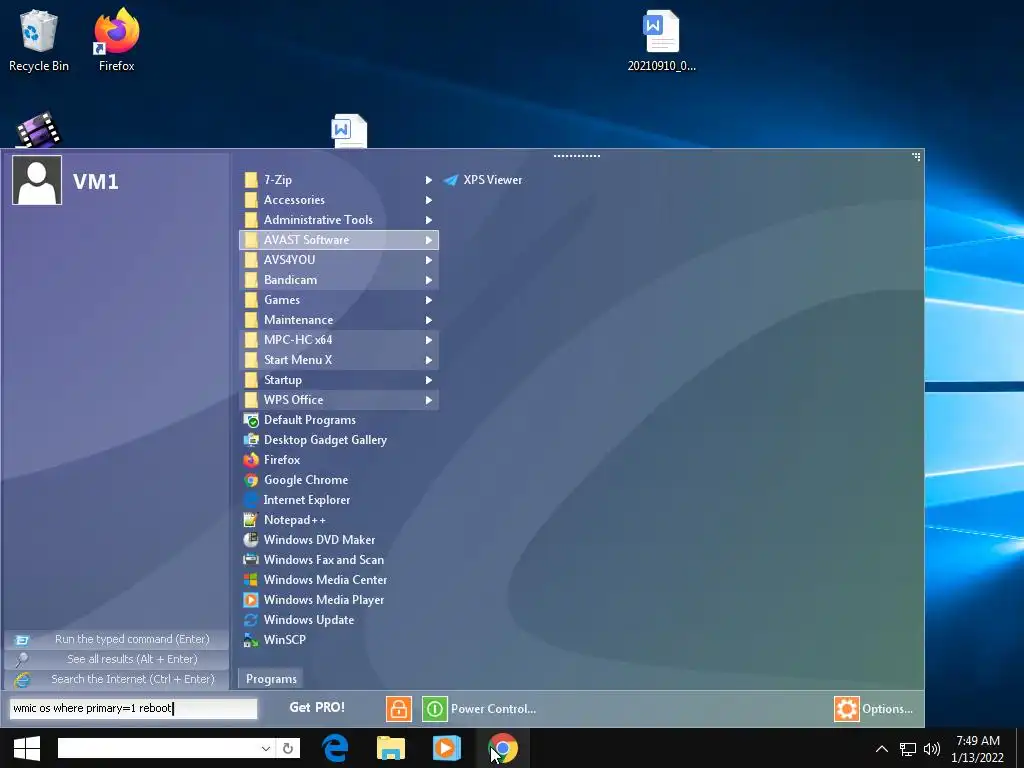This screenshot has width=1024, height=768.
Task: Expand the WPS Office submenu arrow
Action: coord(429,400)
